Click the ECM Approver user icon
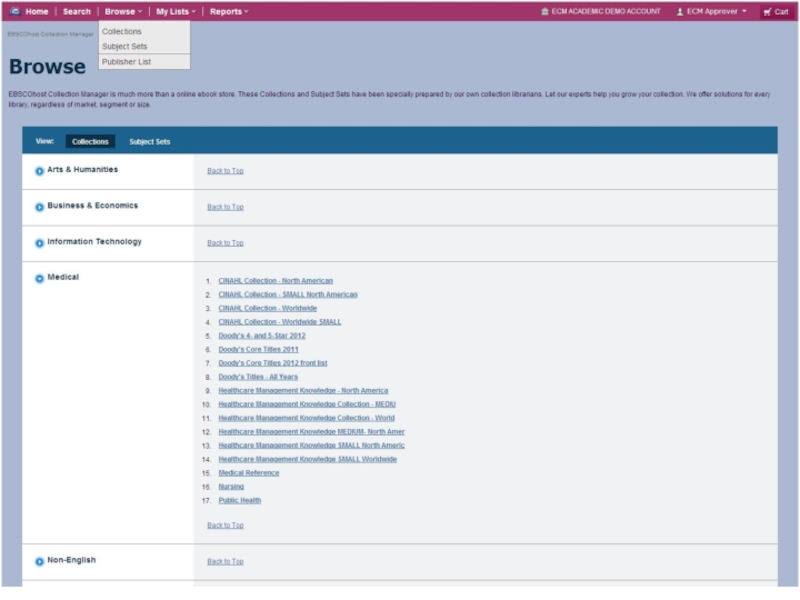This screenshot has height=600, width=800. pyautogui.click(x=680, y=12)
